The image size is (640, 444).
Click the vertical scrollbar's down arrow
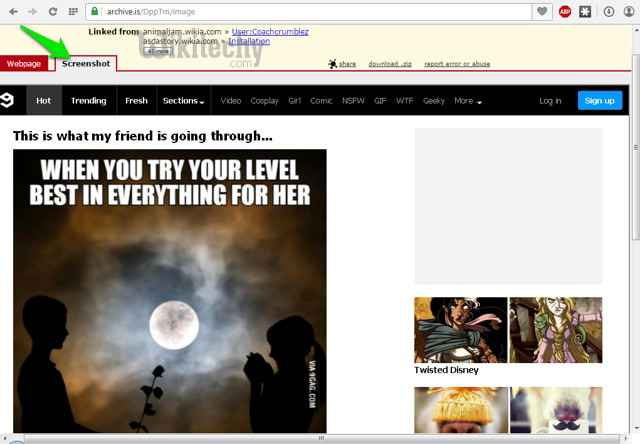tap(636, 429)
